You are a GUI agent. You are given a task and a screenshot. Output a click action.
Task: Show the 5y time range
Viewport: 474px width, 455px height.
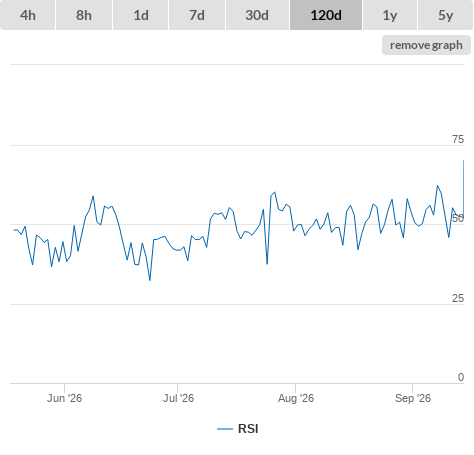click(445, 15)
